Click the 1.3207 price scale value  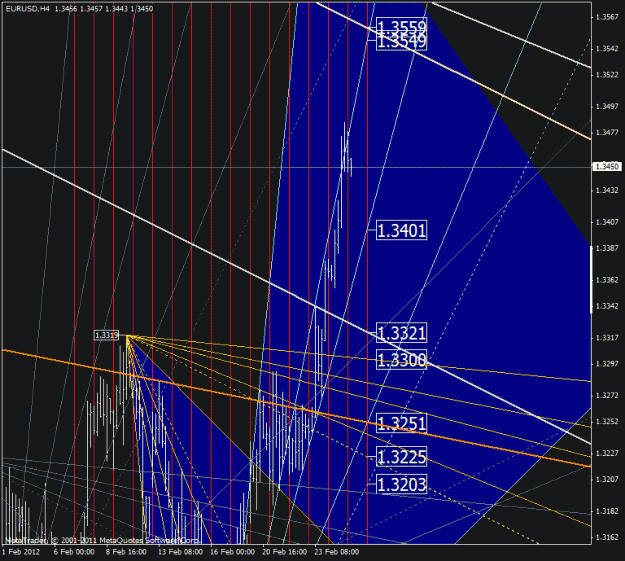607,479
